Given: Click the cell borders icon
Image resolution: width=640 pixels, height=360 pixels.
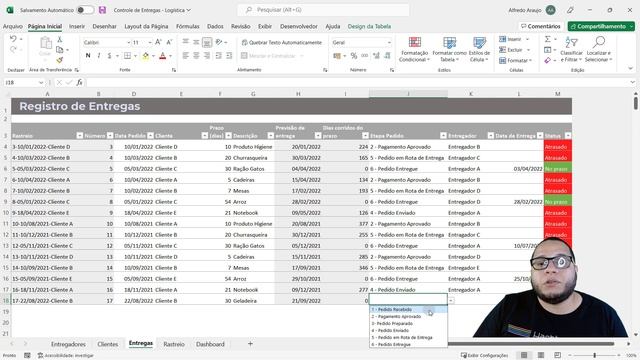Looking at the screenshot, I should tap(127, 56).
